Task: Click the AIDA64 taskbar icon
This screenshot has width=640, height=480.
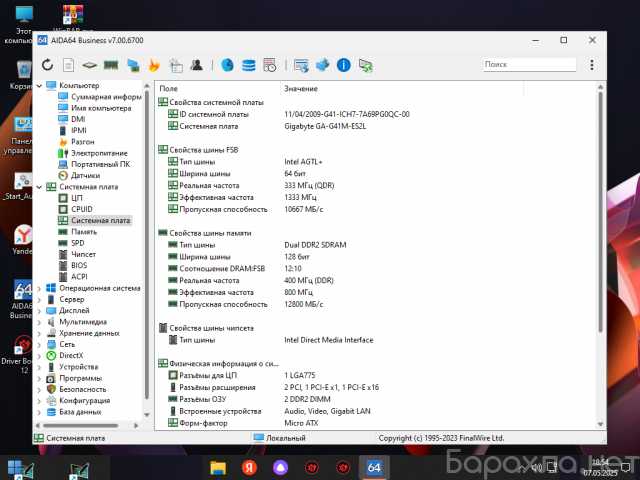Action: point(374,468)
